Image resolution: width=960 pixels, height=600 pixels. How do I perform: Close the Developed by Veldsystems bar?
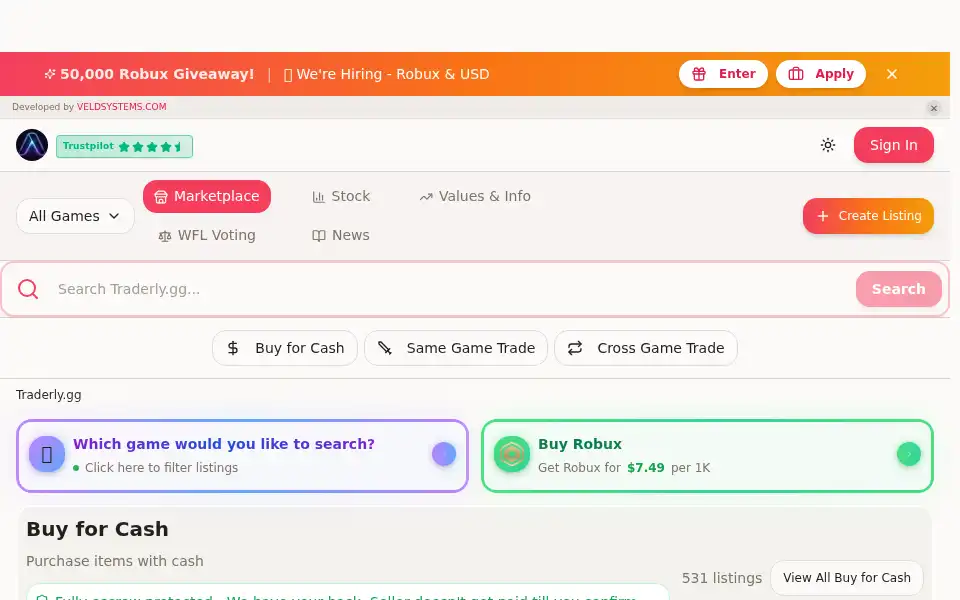tap(934, 108)
